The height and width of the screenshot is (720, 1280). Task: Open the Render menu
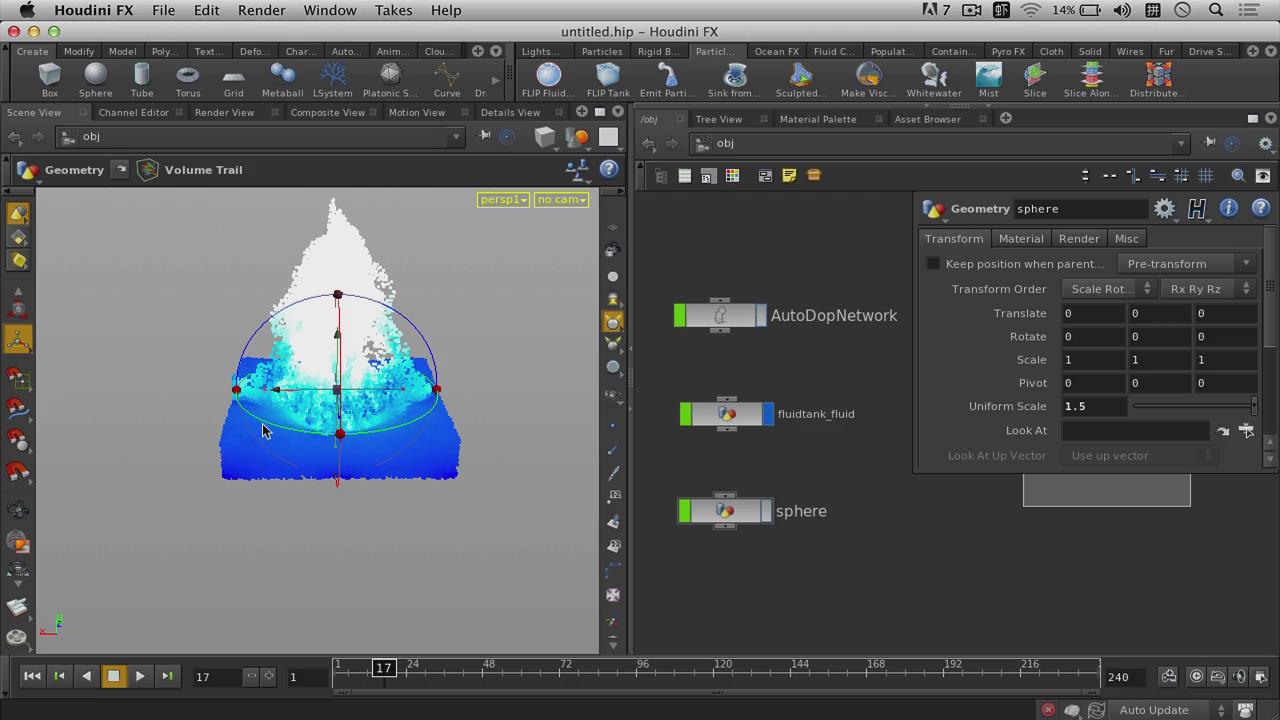pos(261,10)
